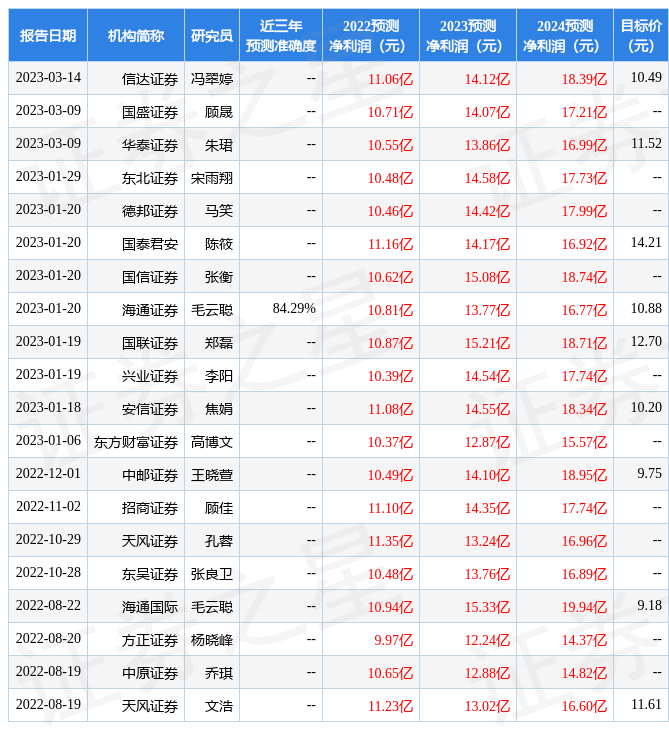Sort by 2022预测净利润 column header

tap(371, 35)
